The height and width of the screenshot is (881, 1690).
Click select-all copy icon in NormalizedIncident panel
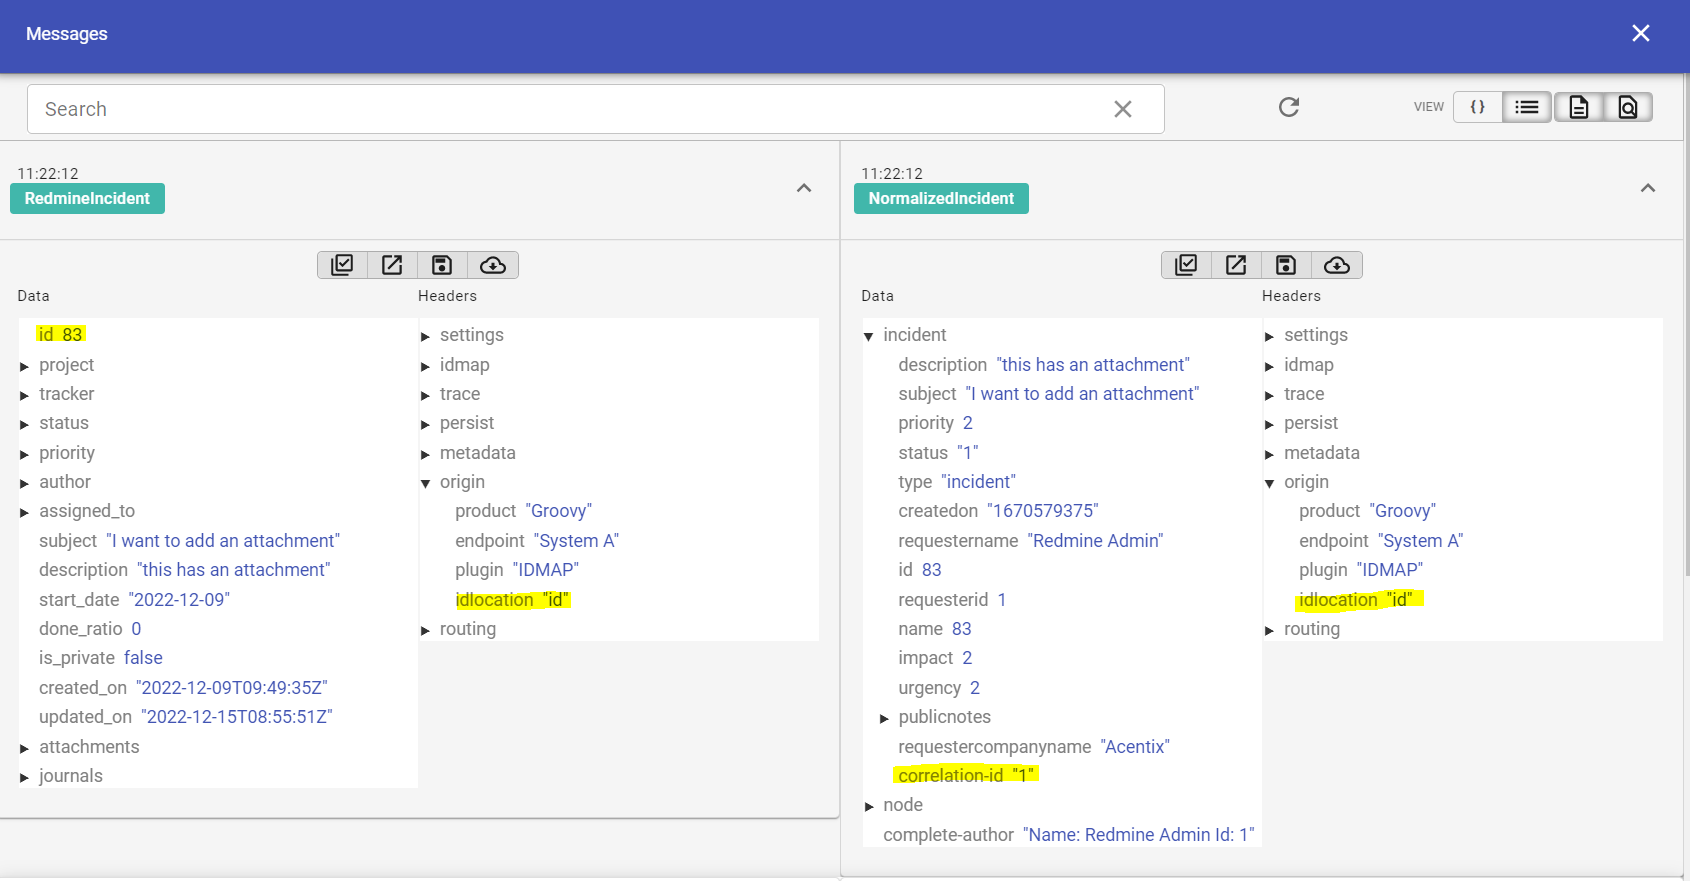coord(1186,265)
